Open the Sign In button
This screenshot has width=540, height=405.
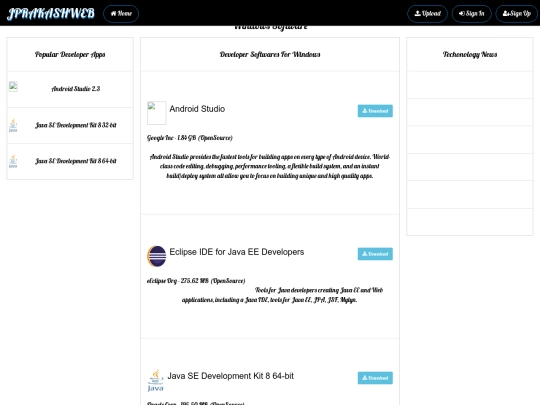(471, 14)
